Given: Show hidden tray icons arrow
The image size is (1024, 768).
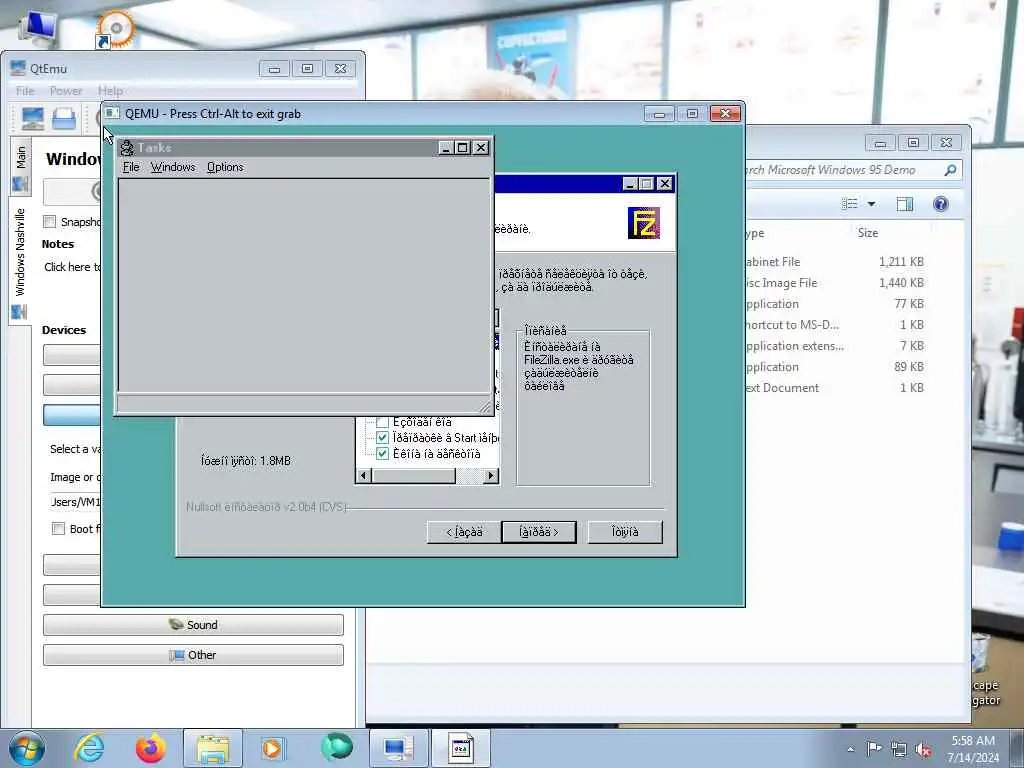Looking at the screenshot, I should [x=850, y=749].
